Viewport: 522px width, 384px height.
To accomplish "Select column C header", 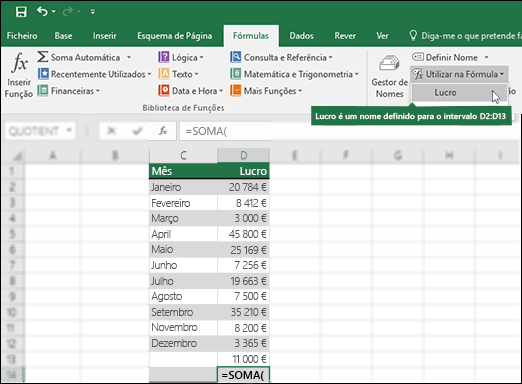I will pos(183,155).
